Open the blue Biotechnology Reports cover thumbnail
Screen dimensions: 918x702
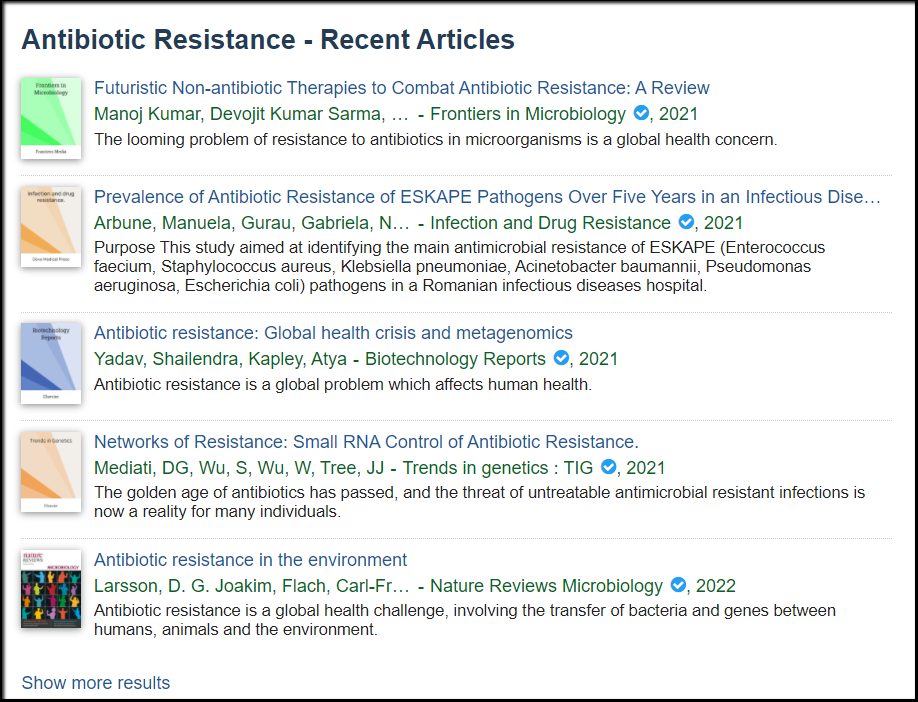click(x=51, y=363)
